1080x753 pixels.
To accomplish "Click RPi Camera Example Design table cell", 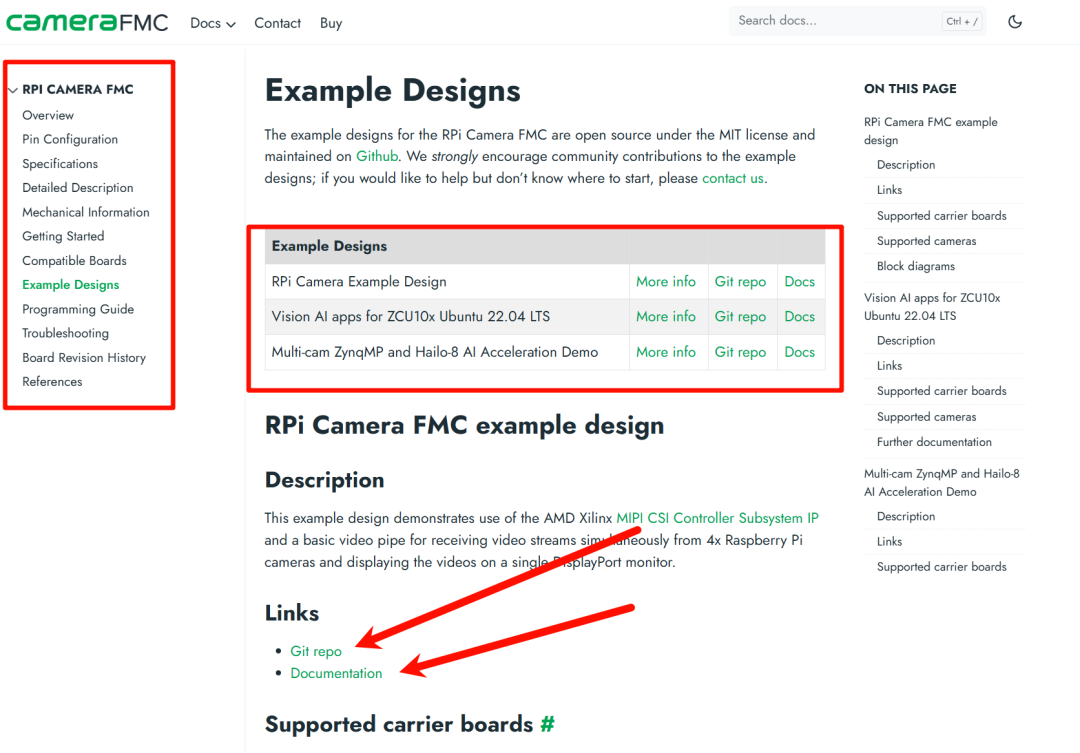I will click(447, 282).
